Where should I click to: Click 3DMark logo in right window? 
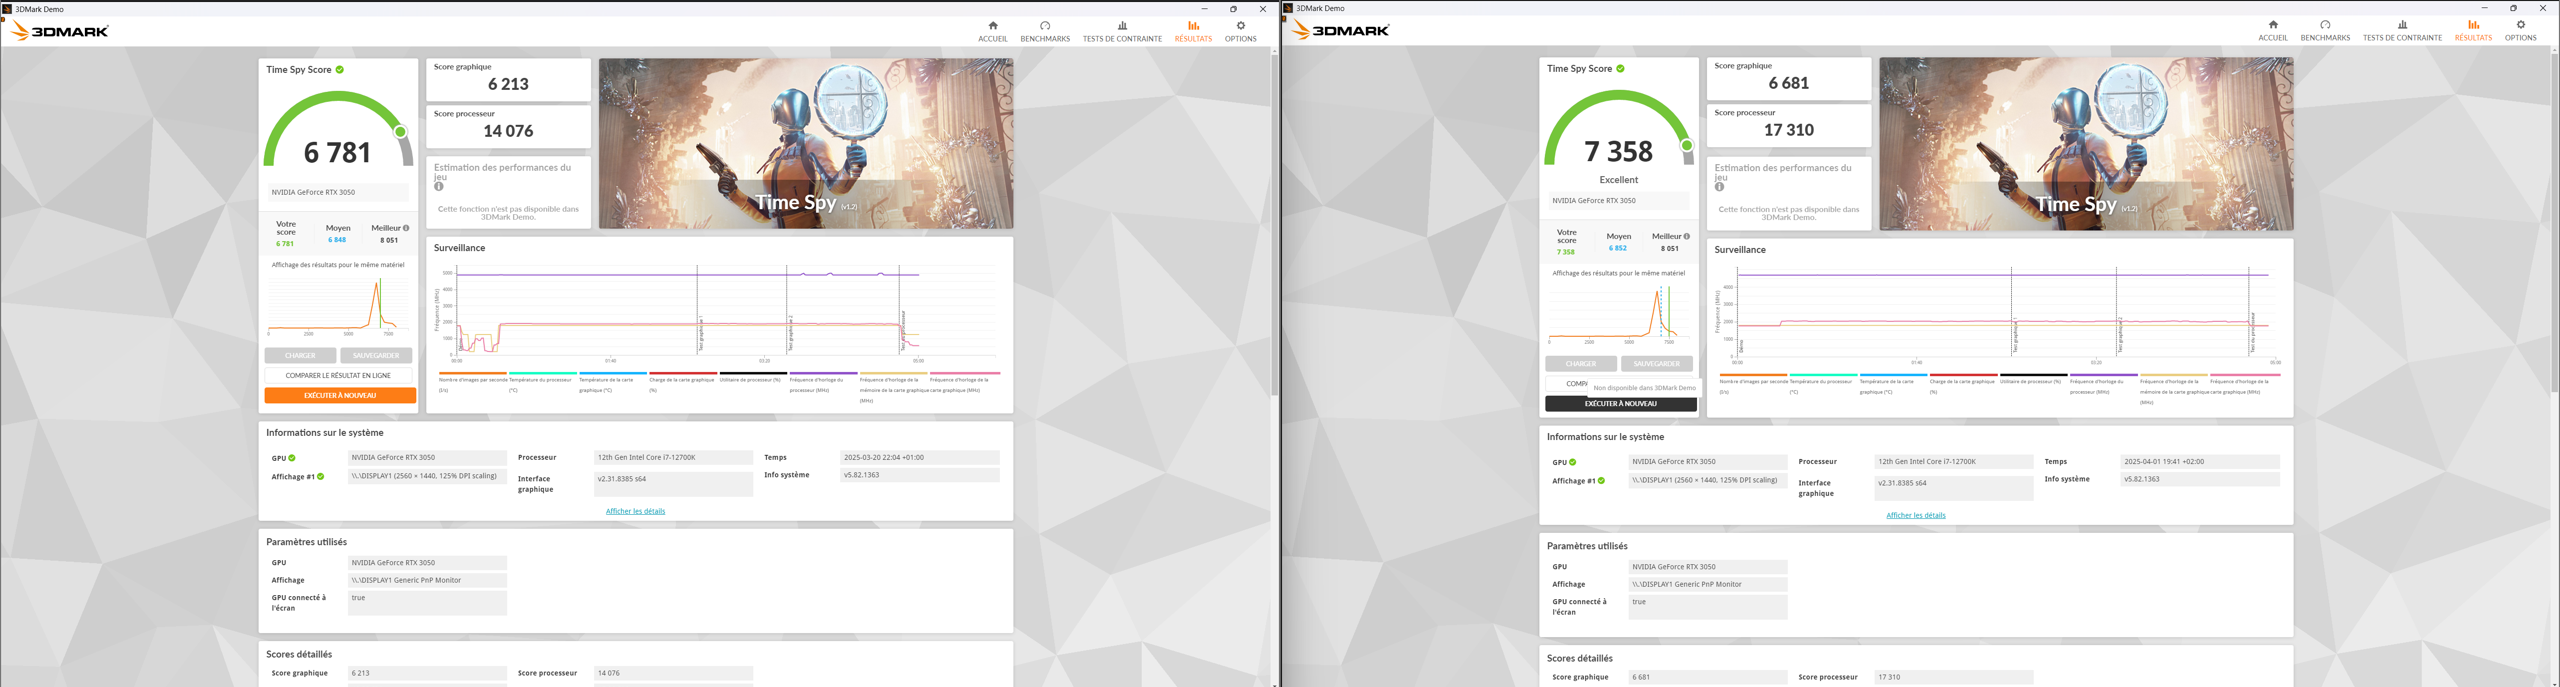(x=1340, y=31)
